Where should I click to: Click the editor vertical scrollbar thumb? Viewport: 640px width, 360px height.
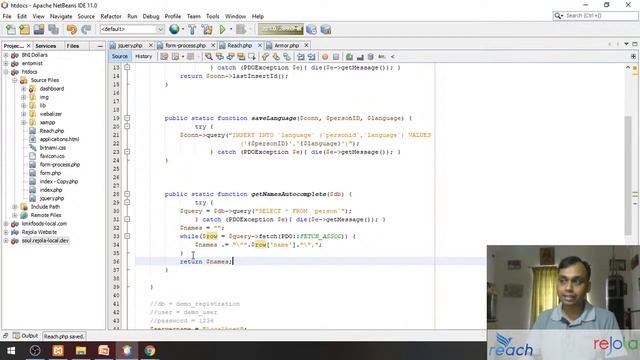coord(628,176)
